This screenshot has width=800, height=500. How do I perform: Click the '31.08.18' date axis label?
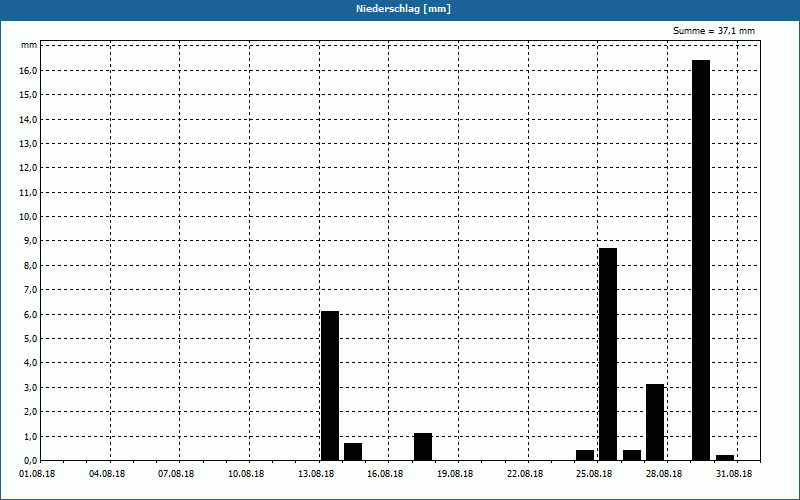point(734,474)
